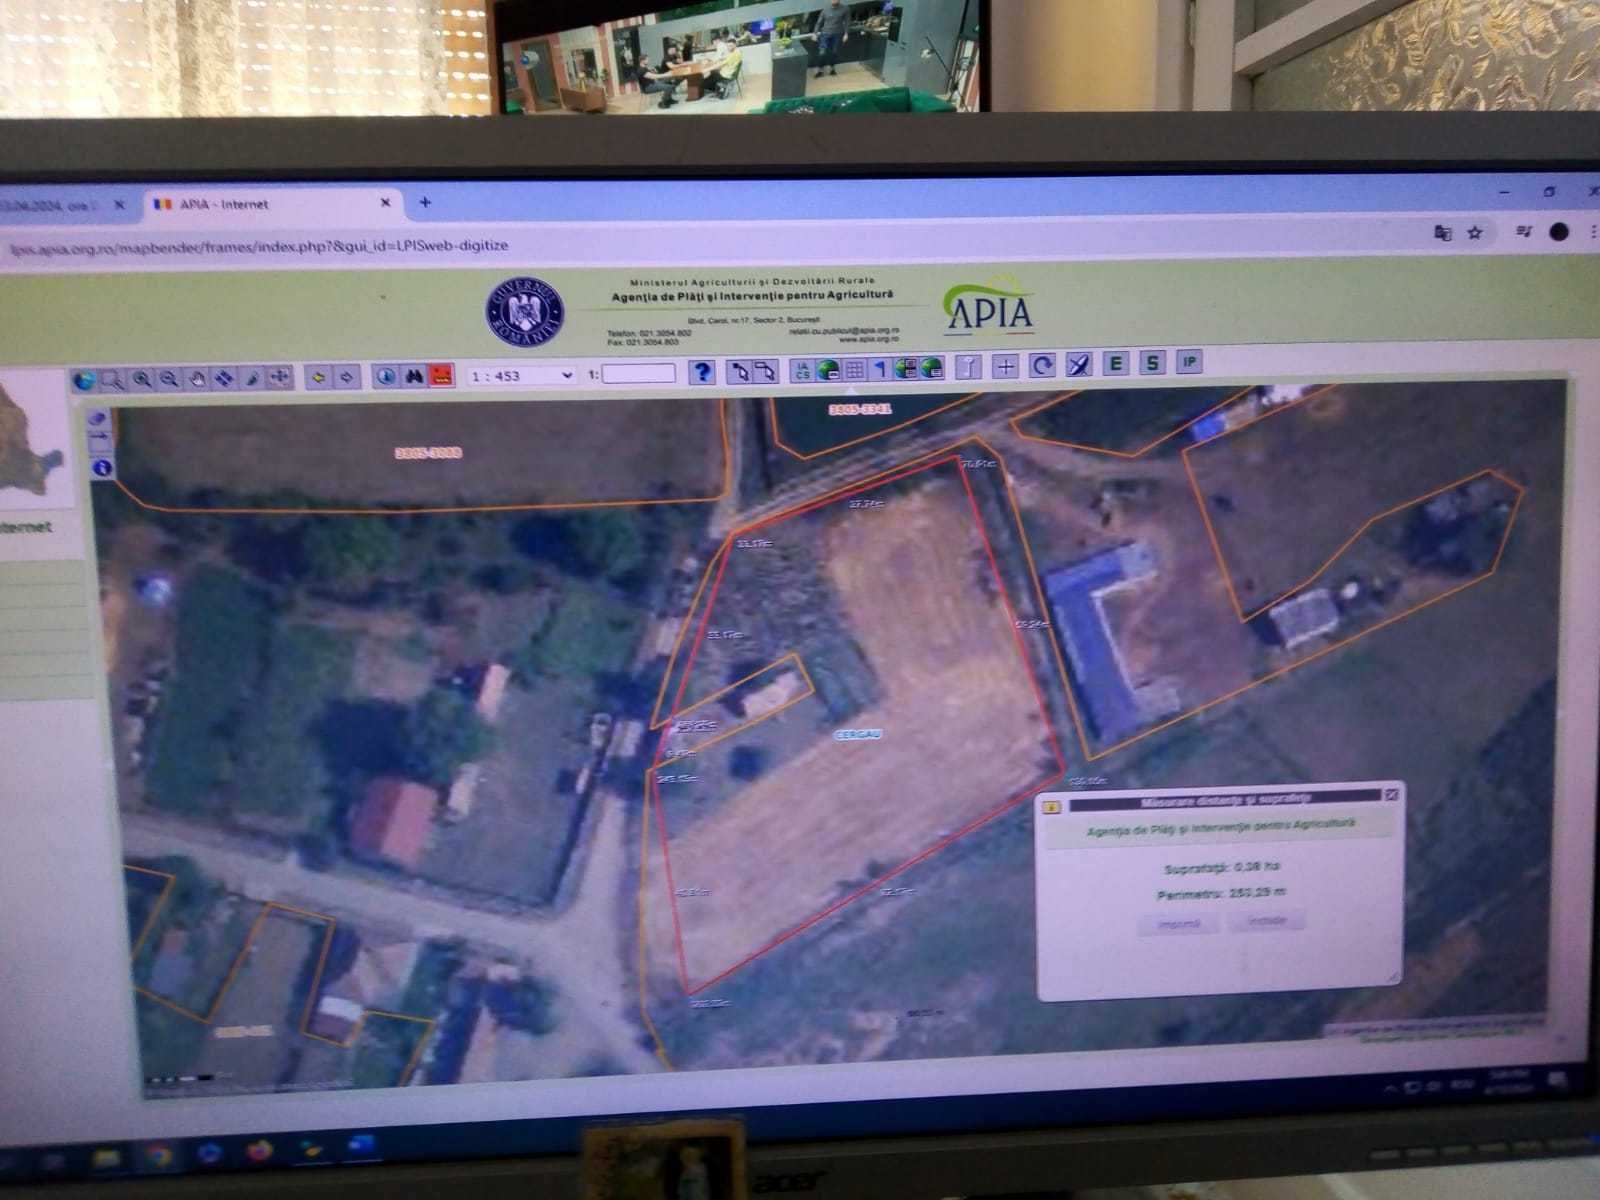
Task: Open a new browser tab with plus
Action: coord(425,202)
